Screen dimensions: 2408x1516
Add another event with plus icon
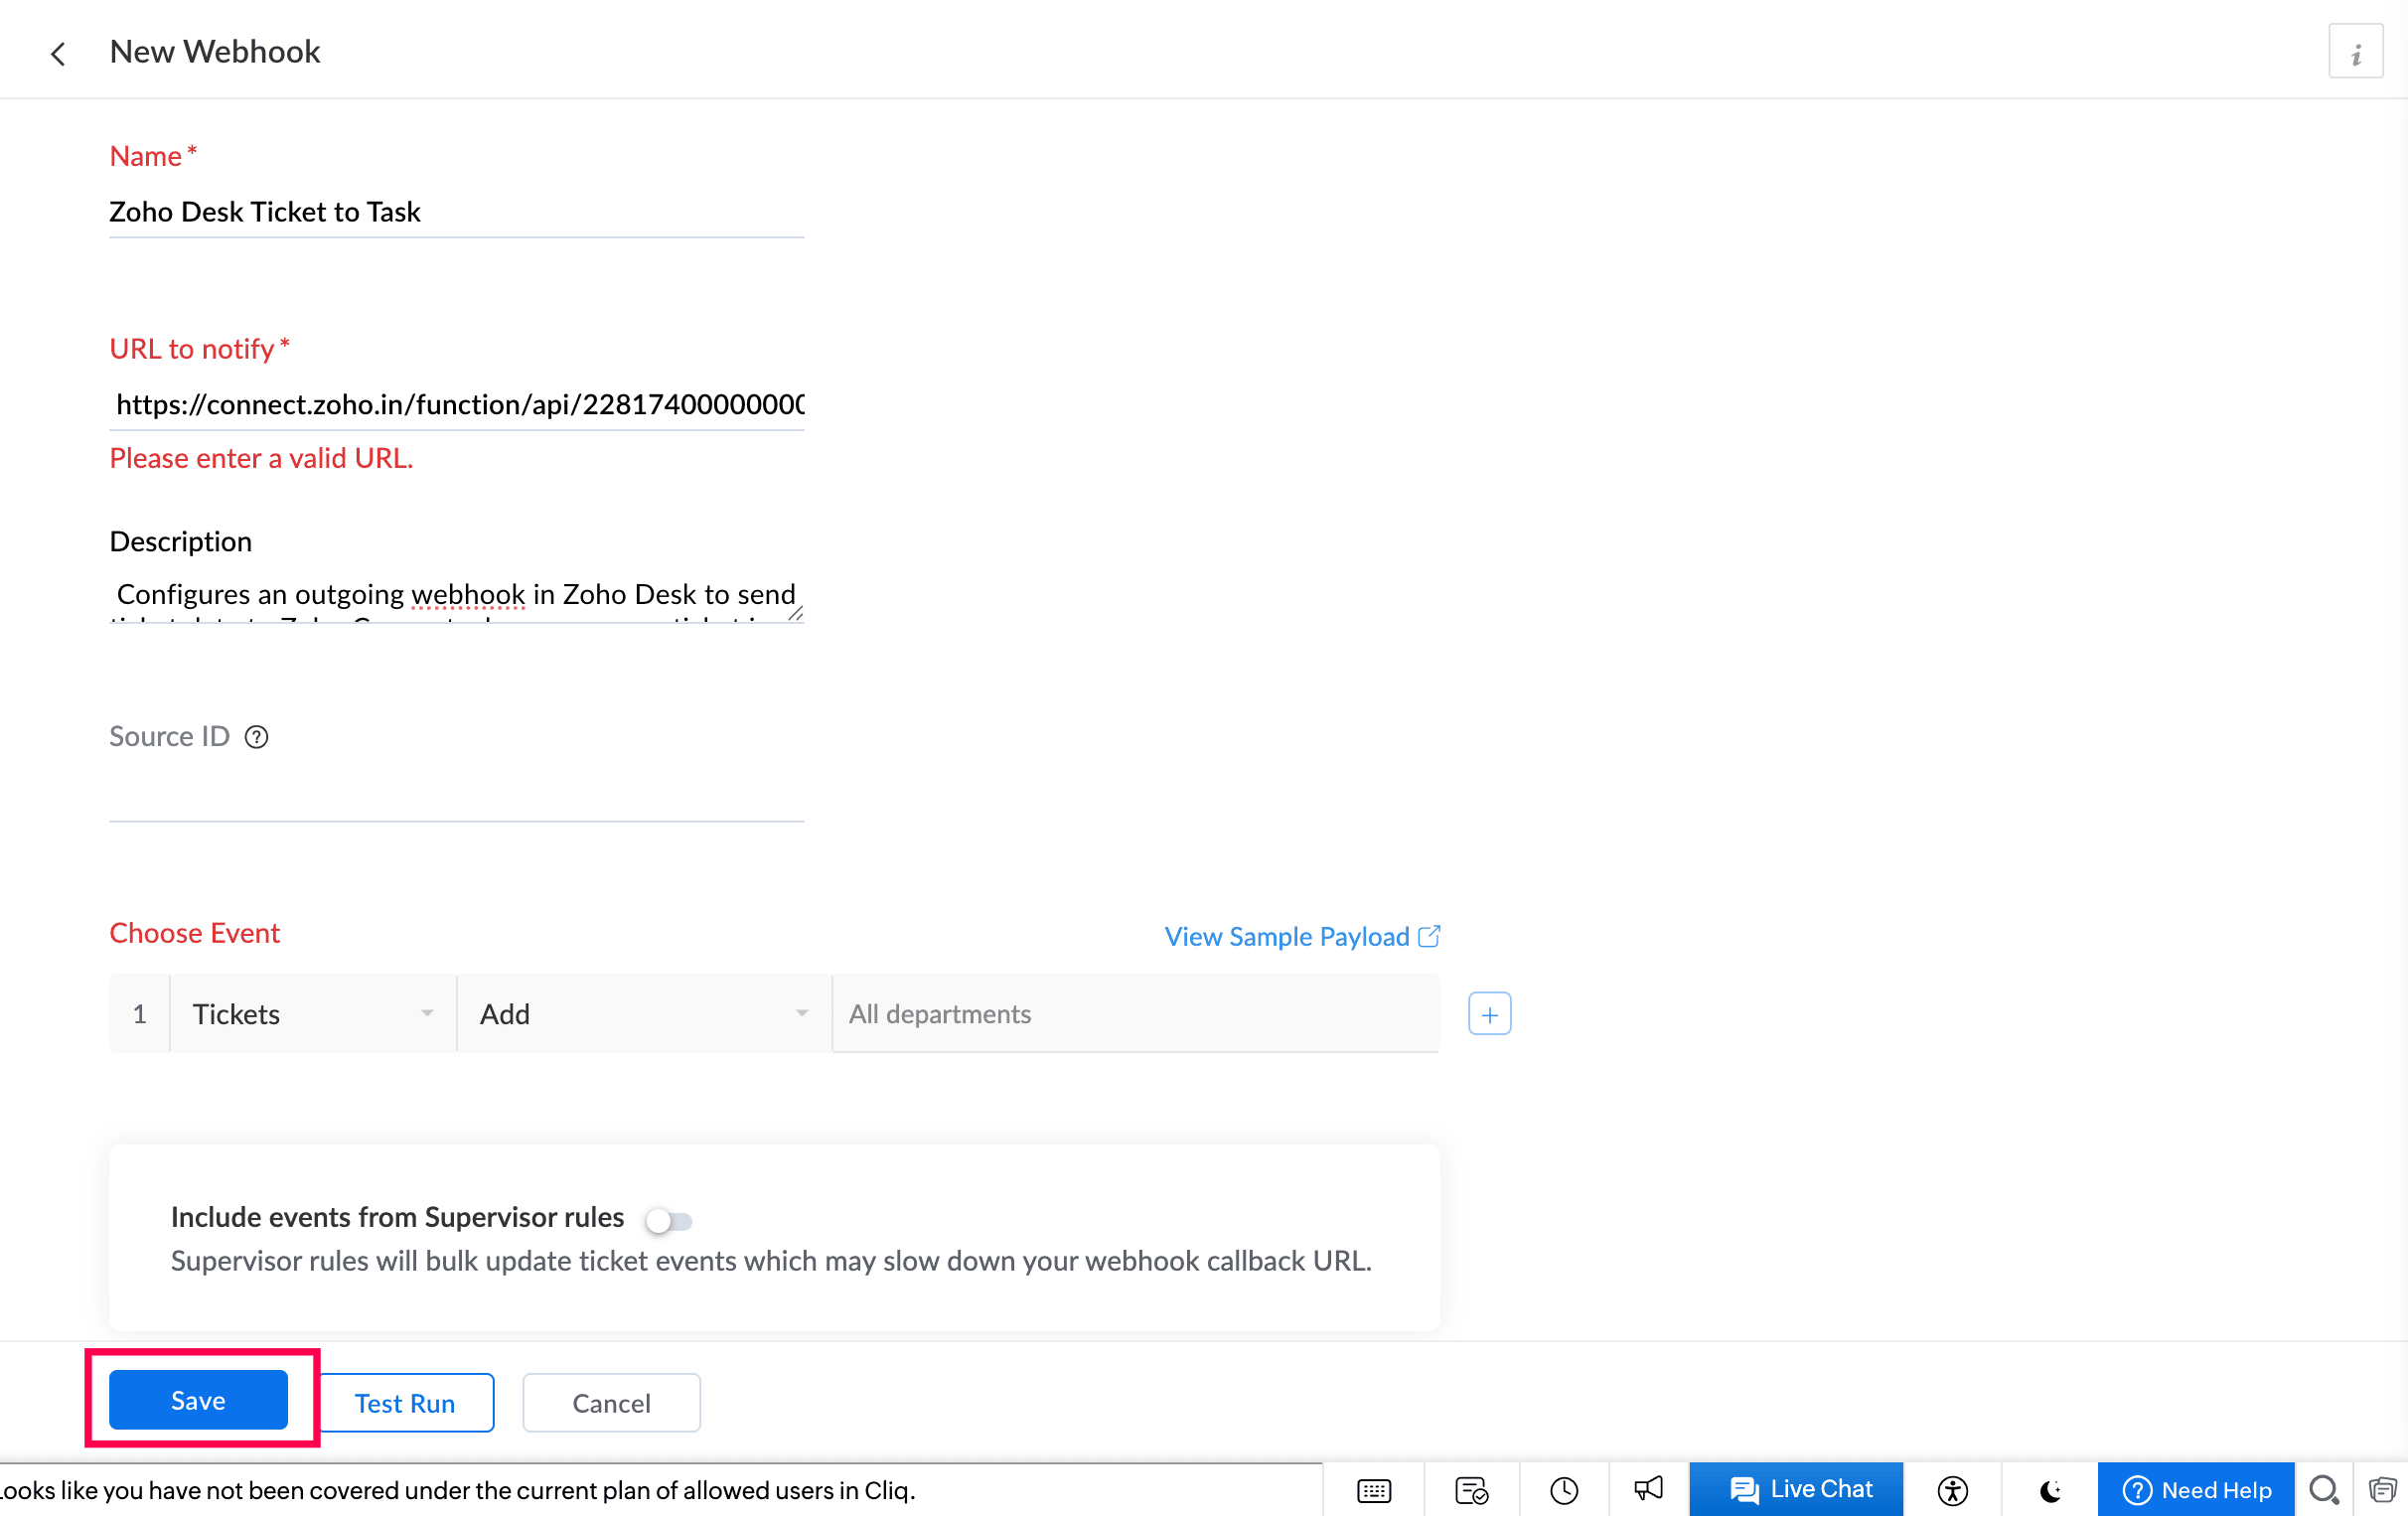(1489, 1014)
